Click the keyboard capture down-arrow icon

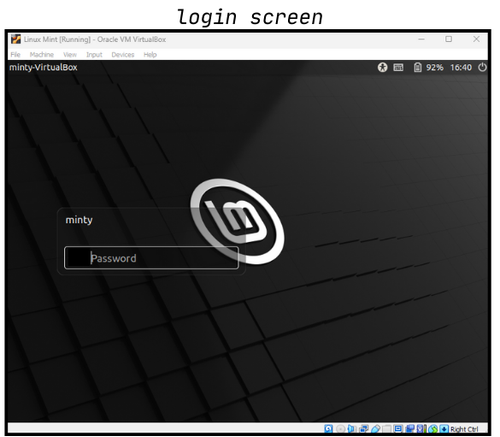click(444, 429)
